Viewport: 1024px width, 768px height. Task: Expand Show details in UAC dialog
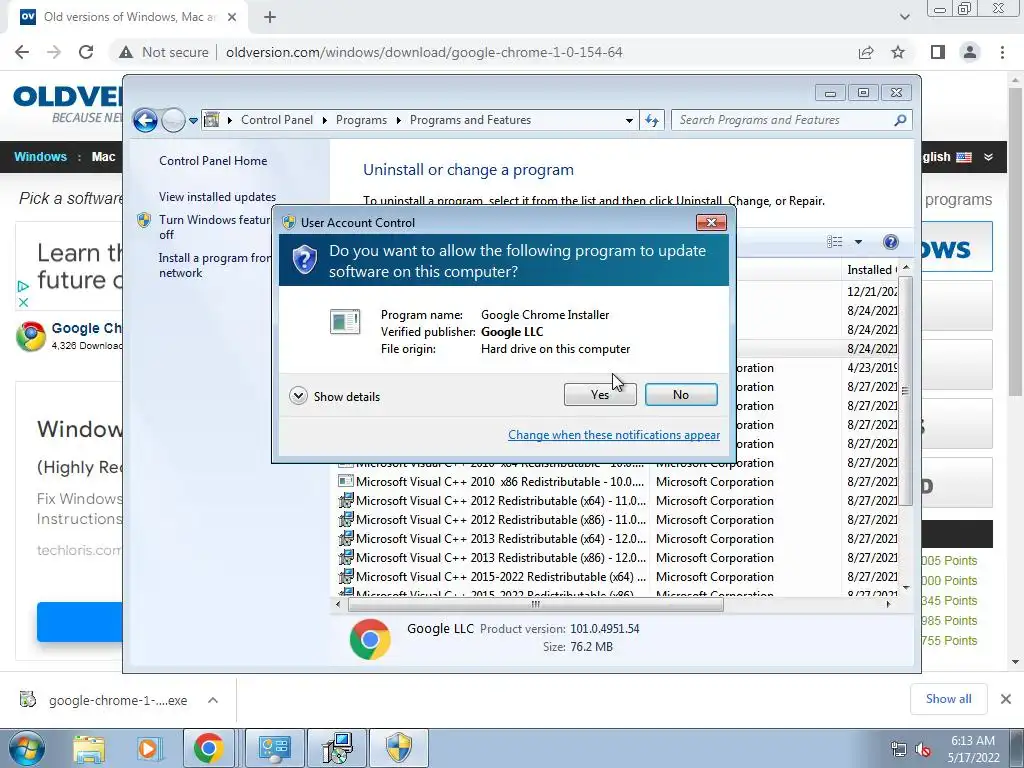click(x=334, y=396)
